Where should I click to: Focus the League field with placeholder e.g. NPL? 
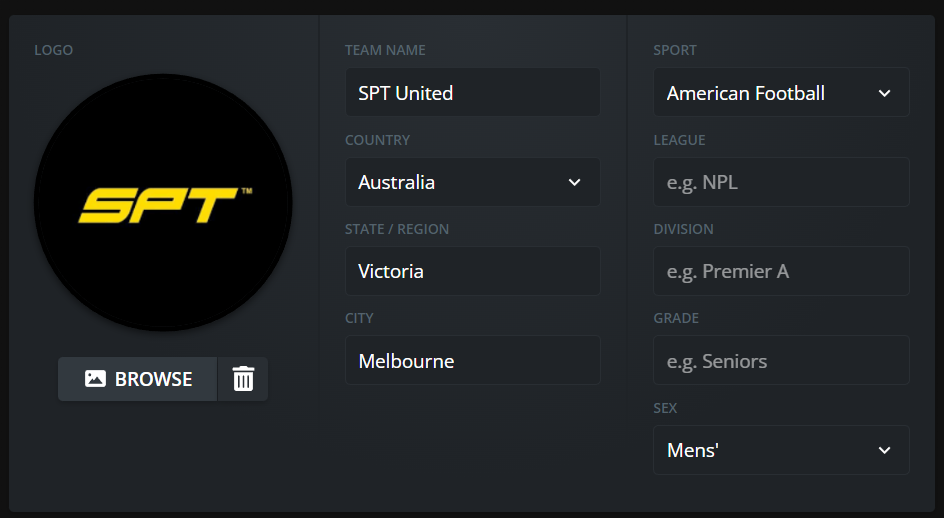pos(781,182)
